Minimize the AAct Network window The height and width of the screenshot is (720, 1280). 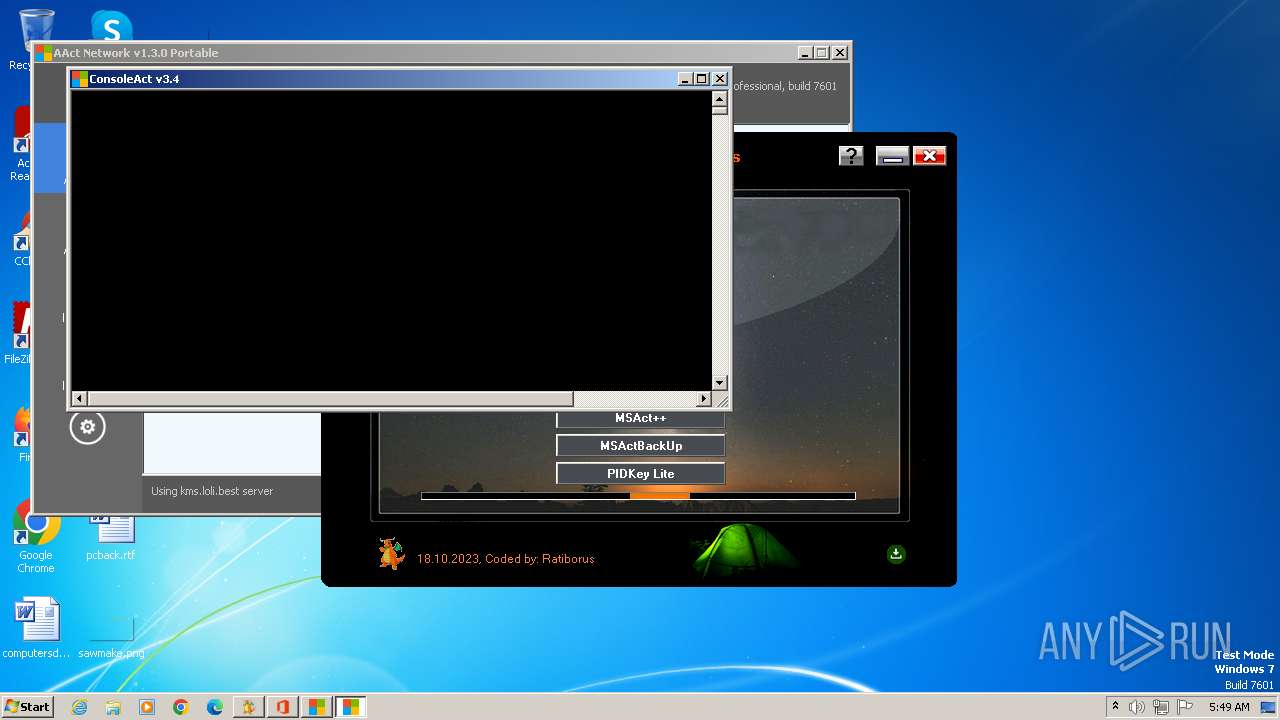tap(805, 53)
